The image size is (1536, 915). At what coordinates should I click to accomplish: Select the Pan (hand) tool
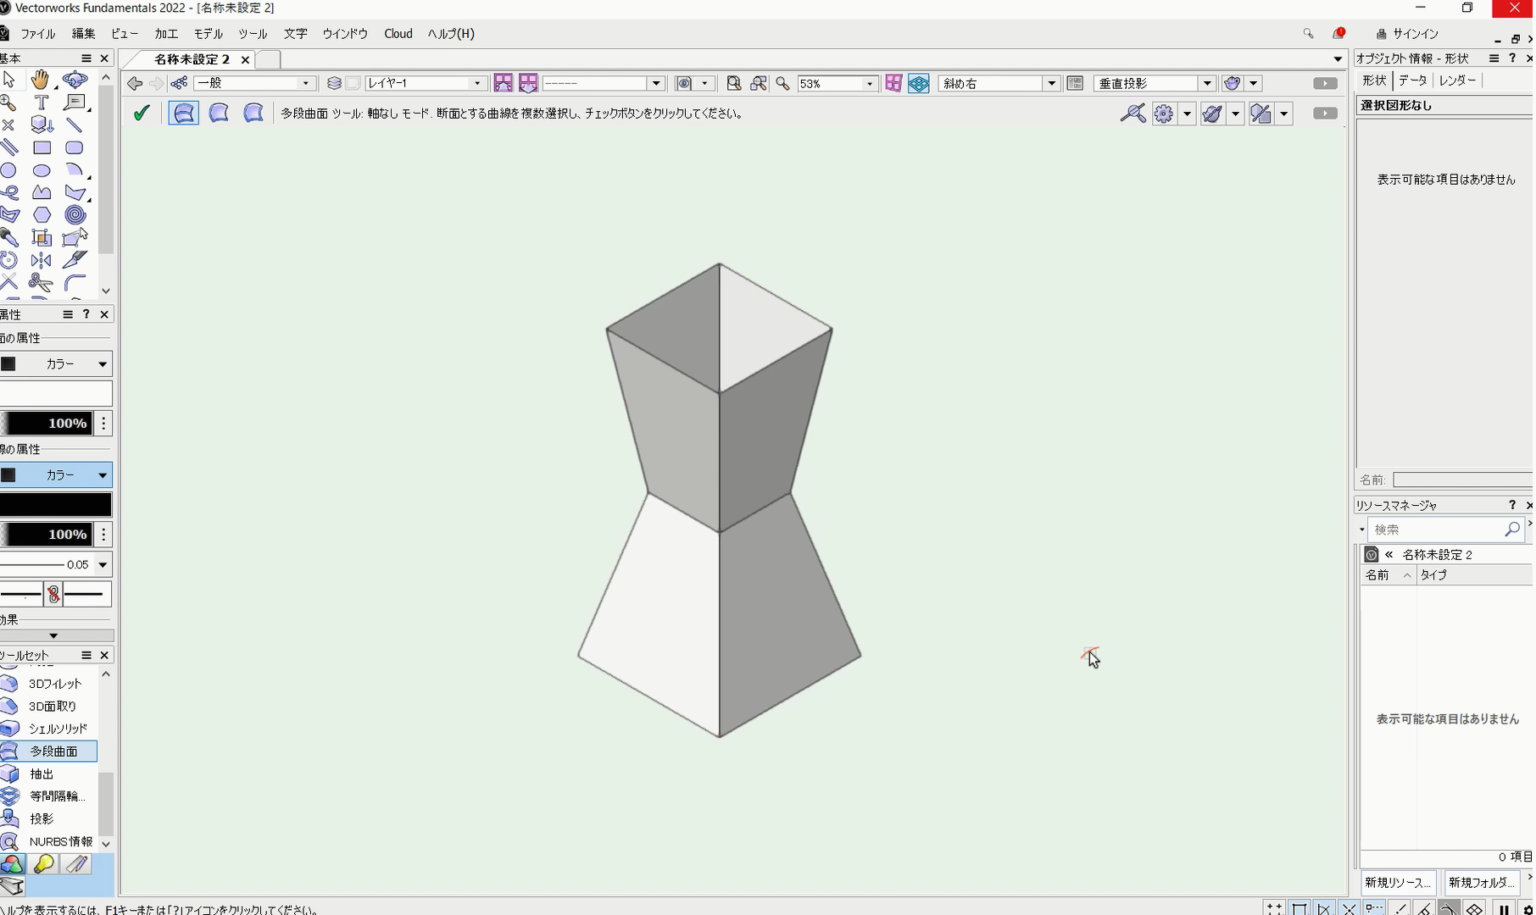40,80
